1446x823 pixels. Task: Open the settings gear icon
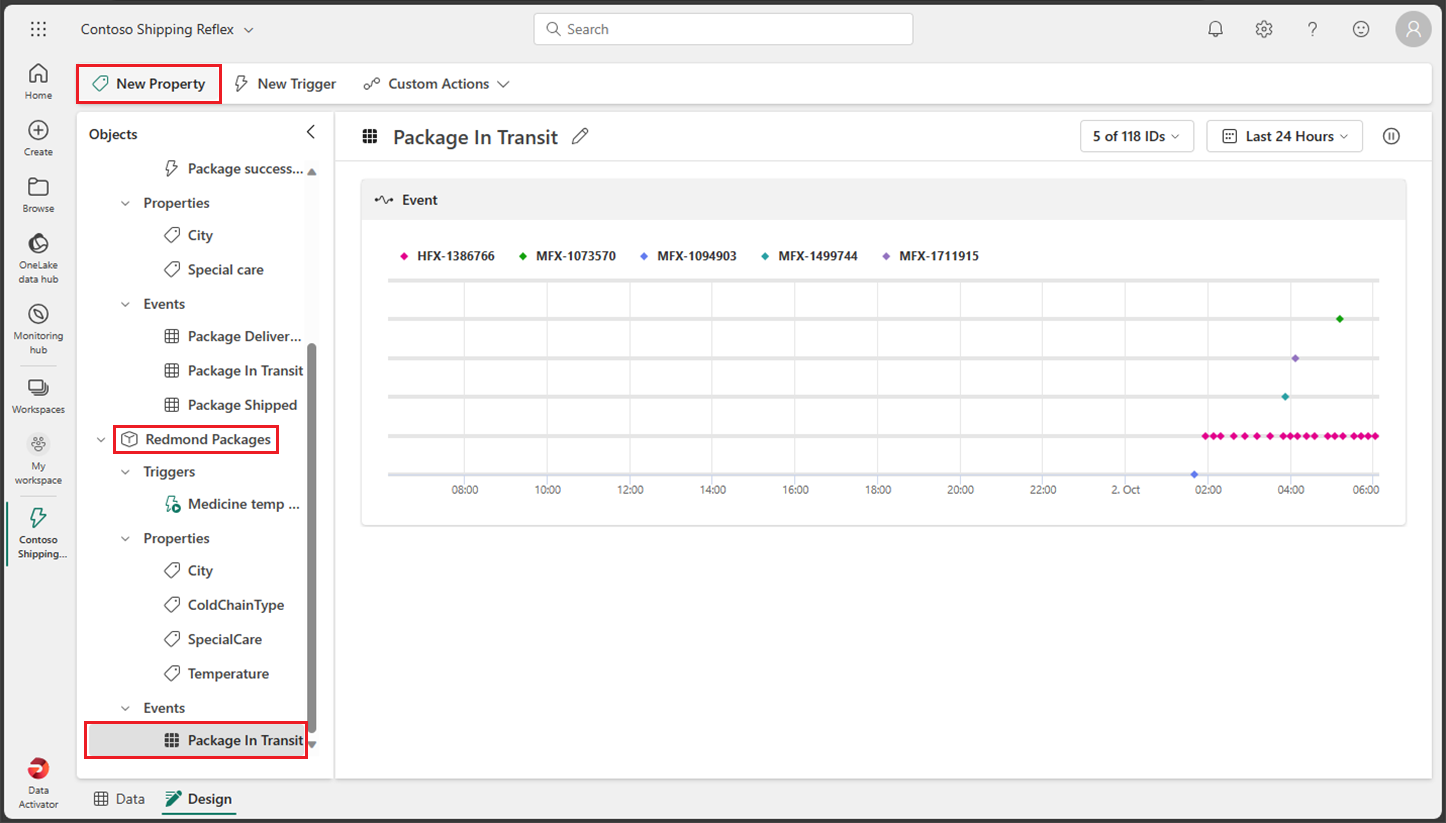(1264, 29)
